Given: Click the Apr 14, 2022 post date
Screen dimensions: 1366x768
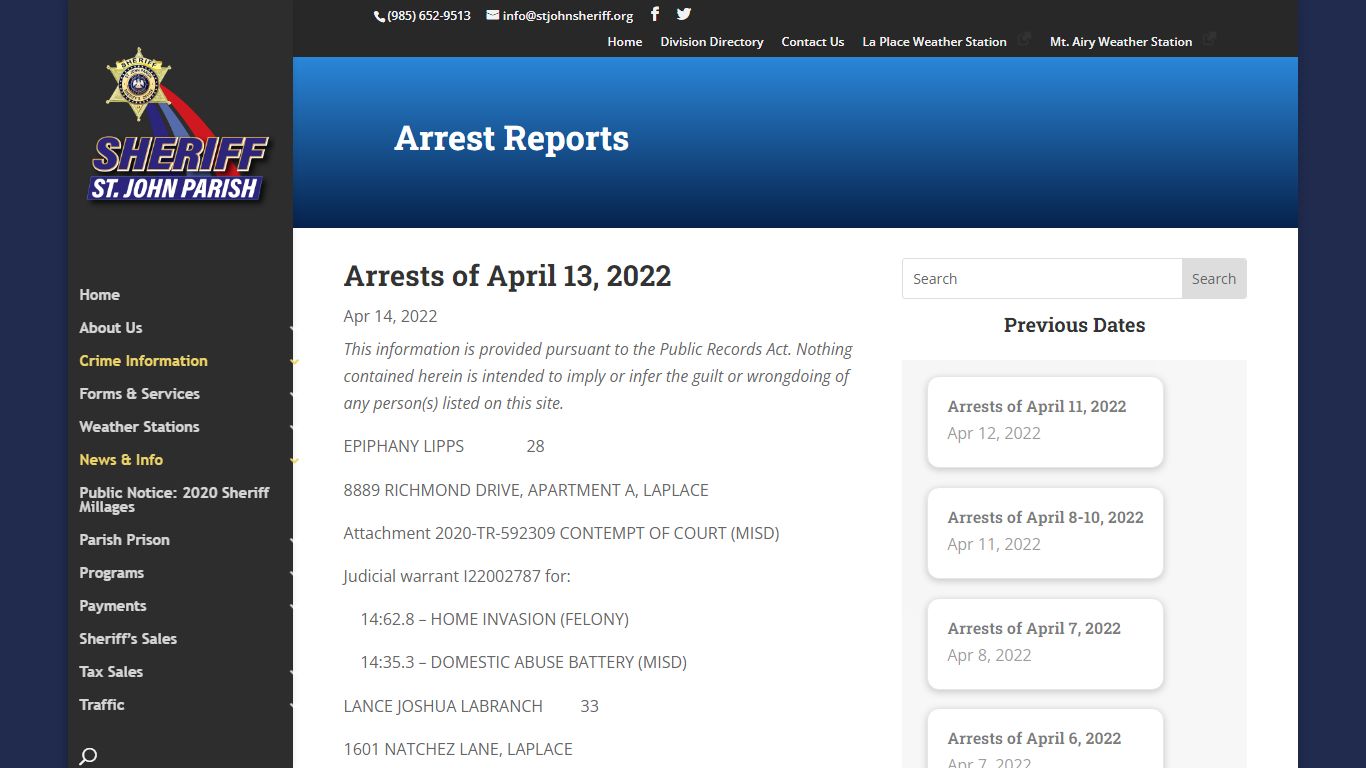Looking at the screenshot, I should point(390,317).
